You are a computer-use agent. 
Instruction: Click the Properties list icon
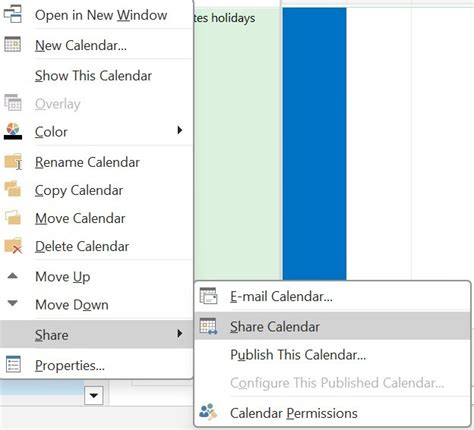[x=13, y=364]
